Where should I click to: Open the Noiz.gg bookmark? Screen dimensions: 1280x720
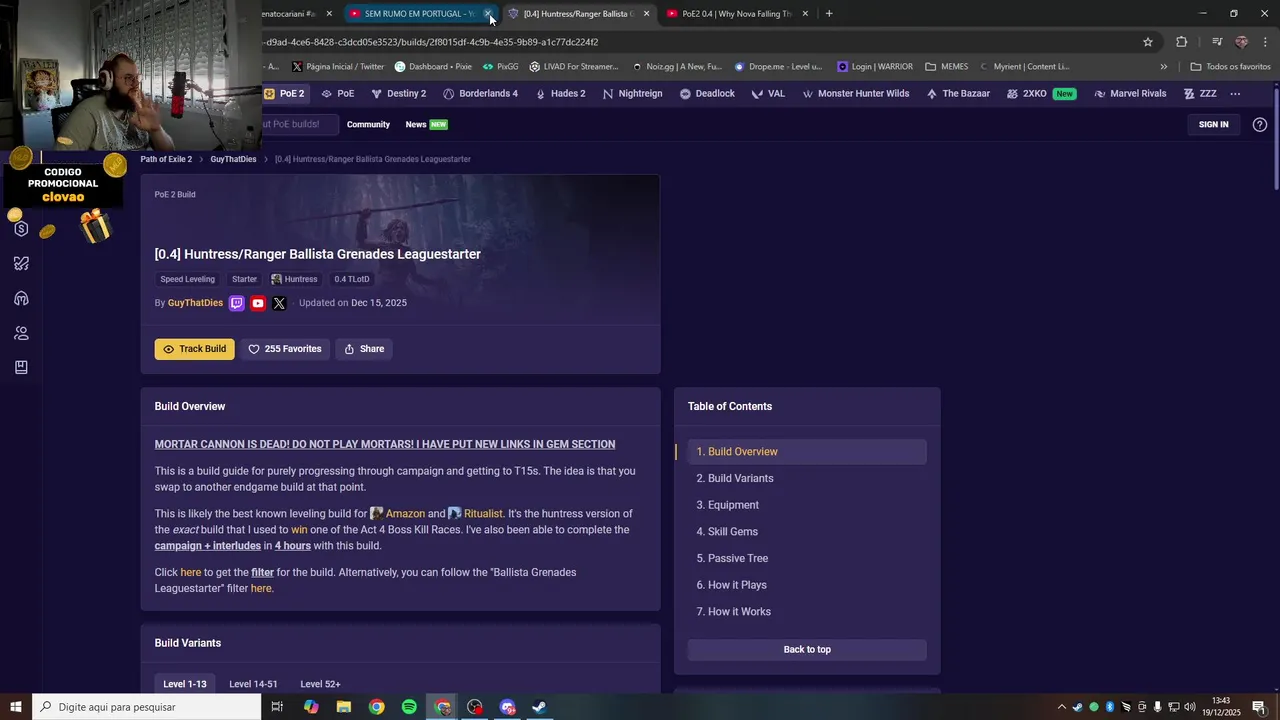coord(677,67)
